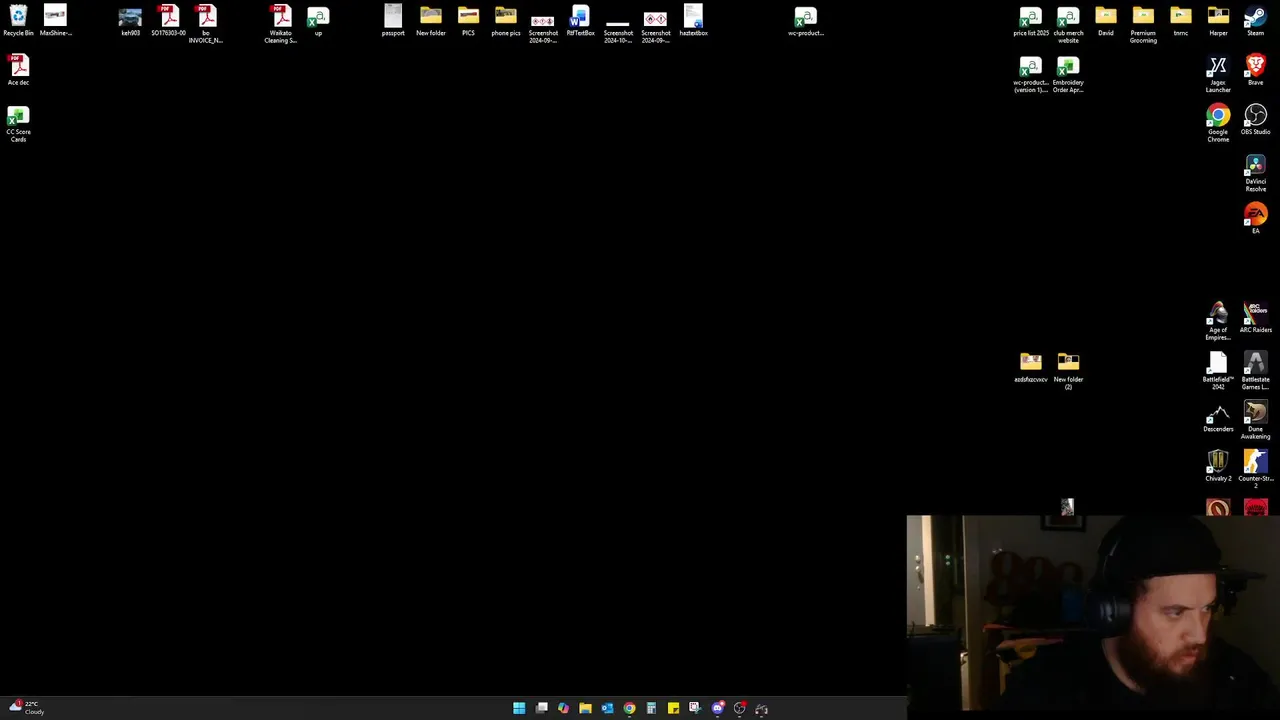
Task: Select the keh903 image file
Action: (x=130, y=21)
